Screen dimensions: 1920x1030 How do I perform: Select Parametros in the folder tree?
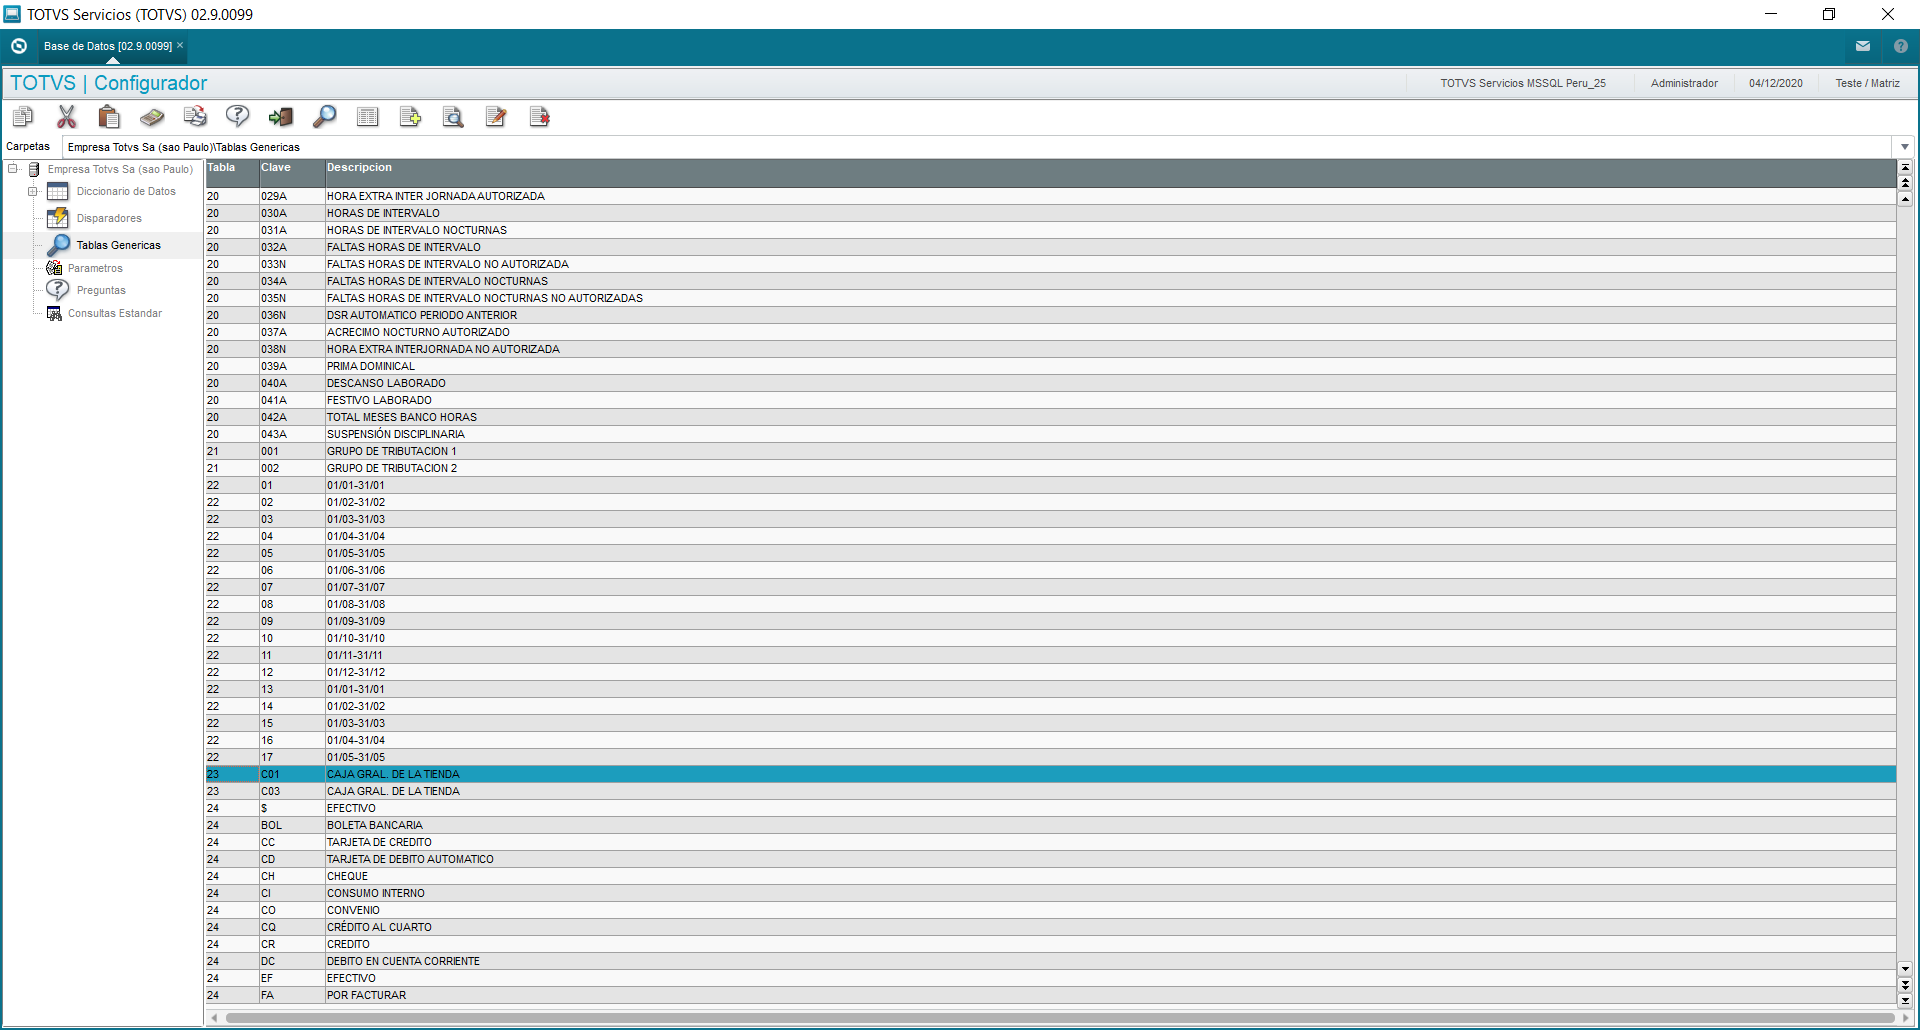click(x=95, y=268)
